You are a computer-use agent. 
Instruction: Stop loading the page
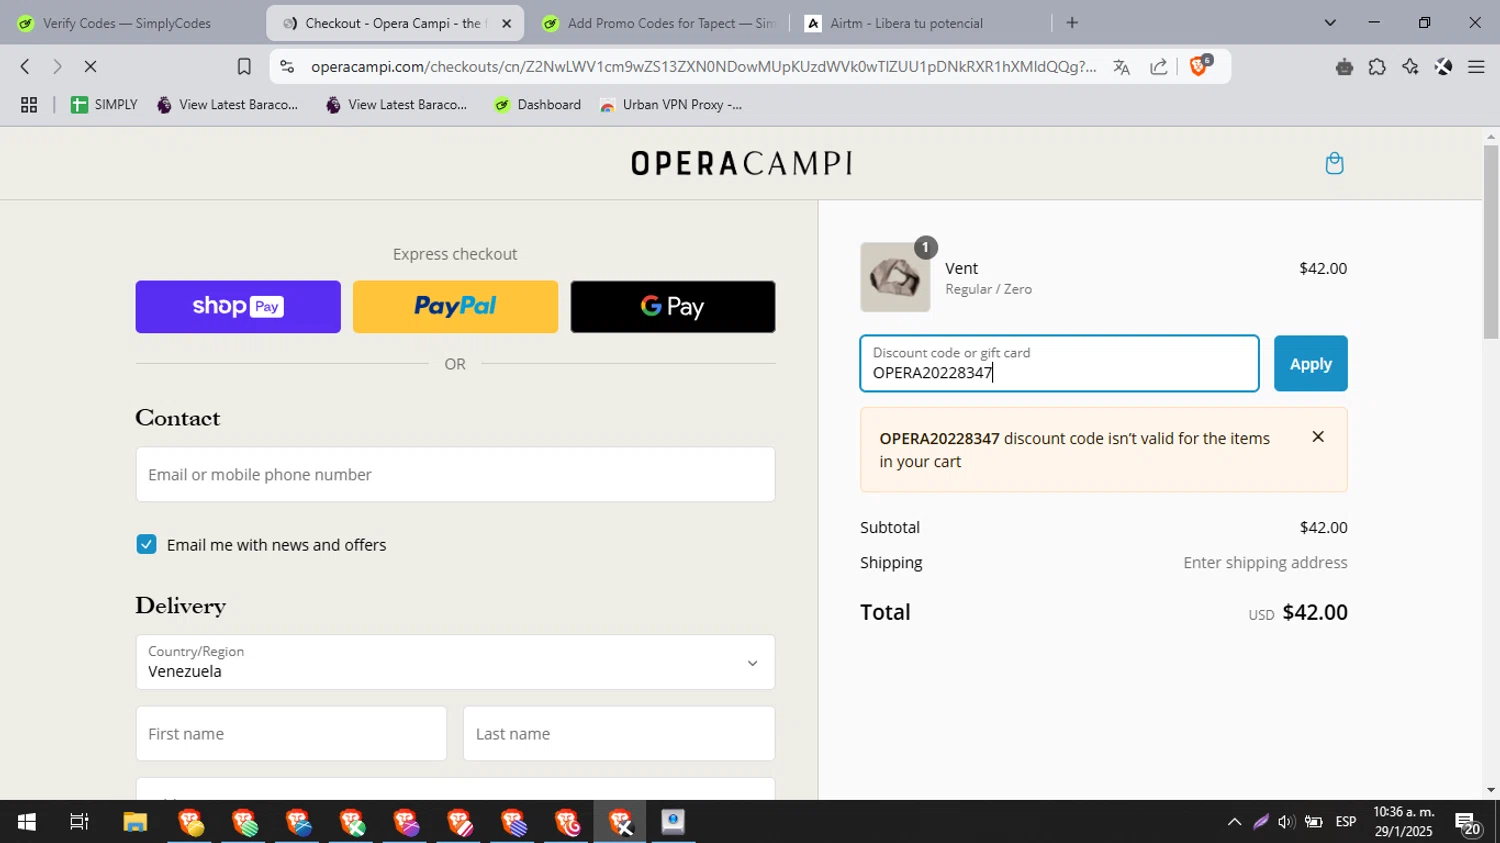pos(90,67)
